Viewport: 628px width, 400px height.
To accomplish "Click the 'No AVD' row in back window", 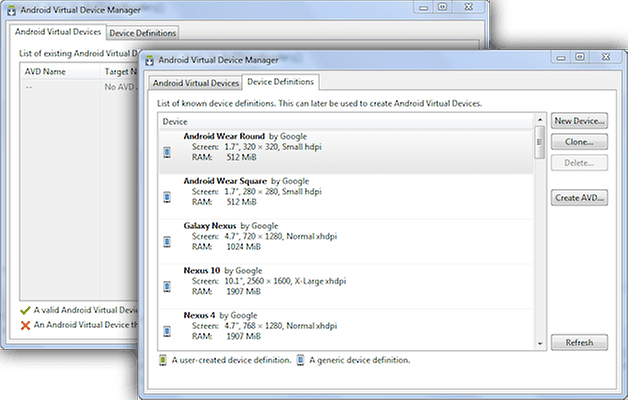I will [79, 87].
